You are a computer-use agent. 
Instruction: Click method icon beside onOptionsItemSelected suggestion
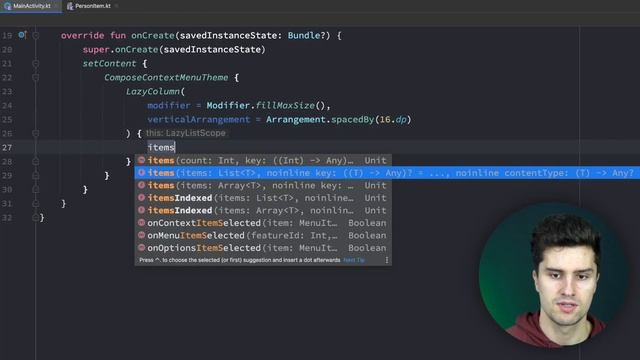pos(141,248)
